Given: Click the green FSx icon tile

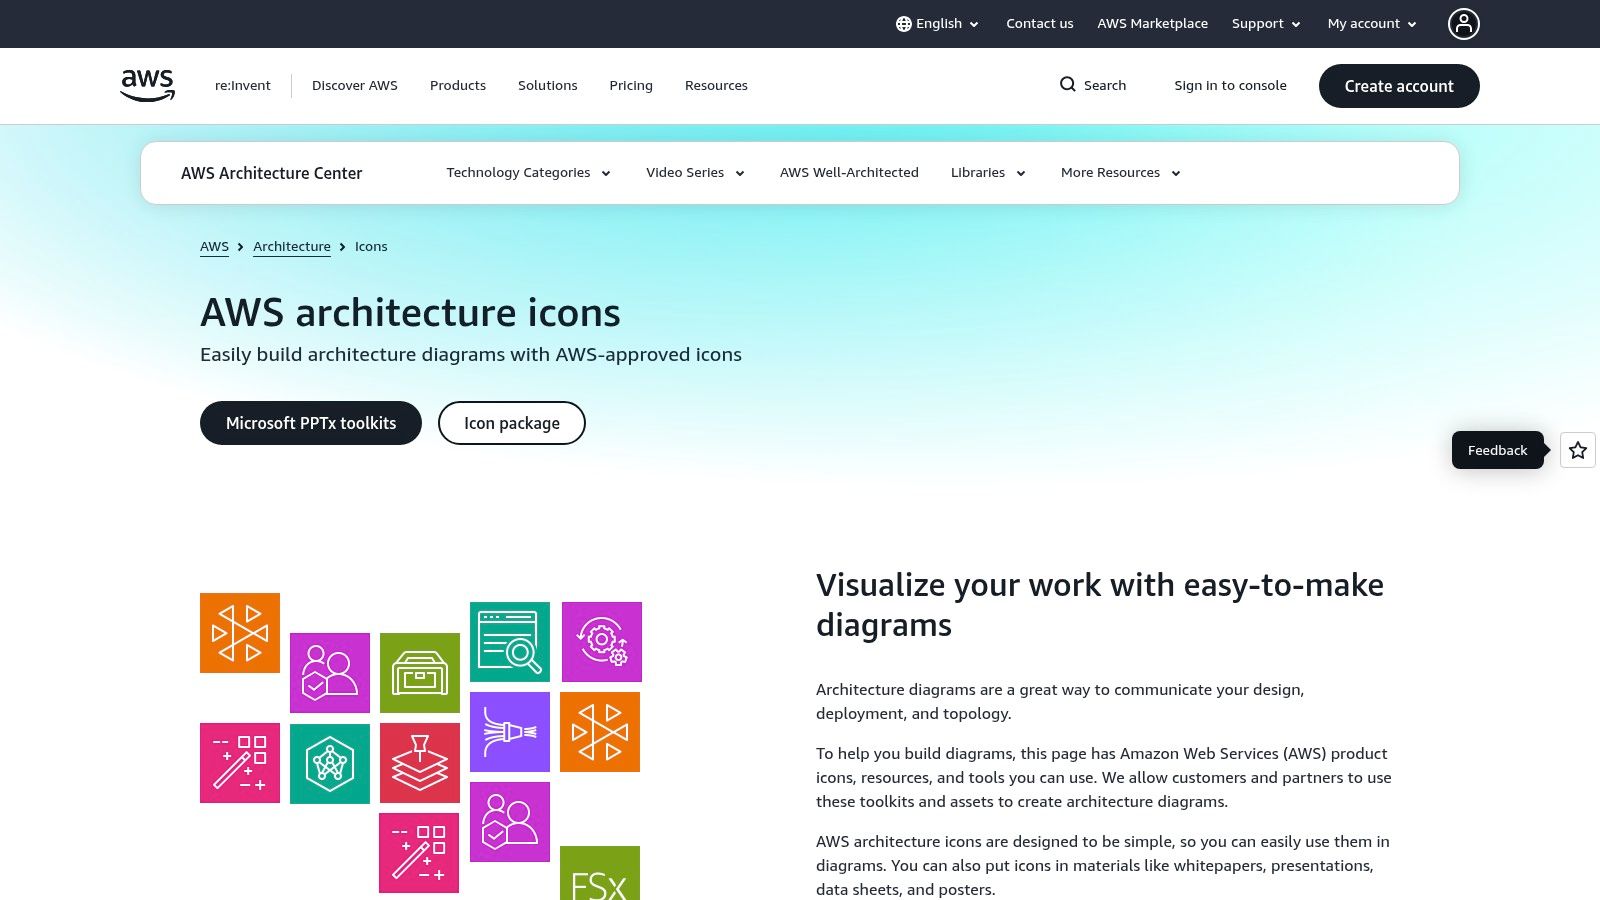Looking at the screenshot, I should [x=600, y=873].
